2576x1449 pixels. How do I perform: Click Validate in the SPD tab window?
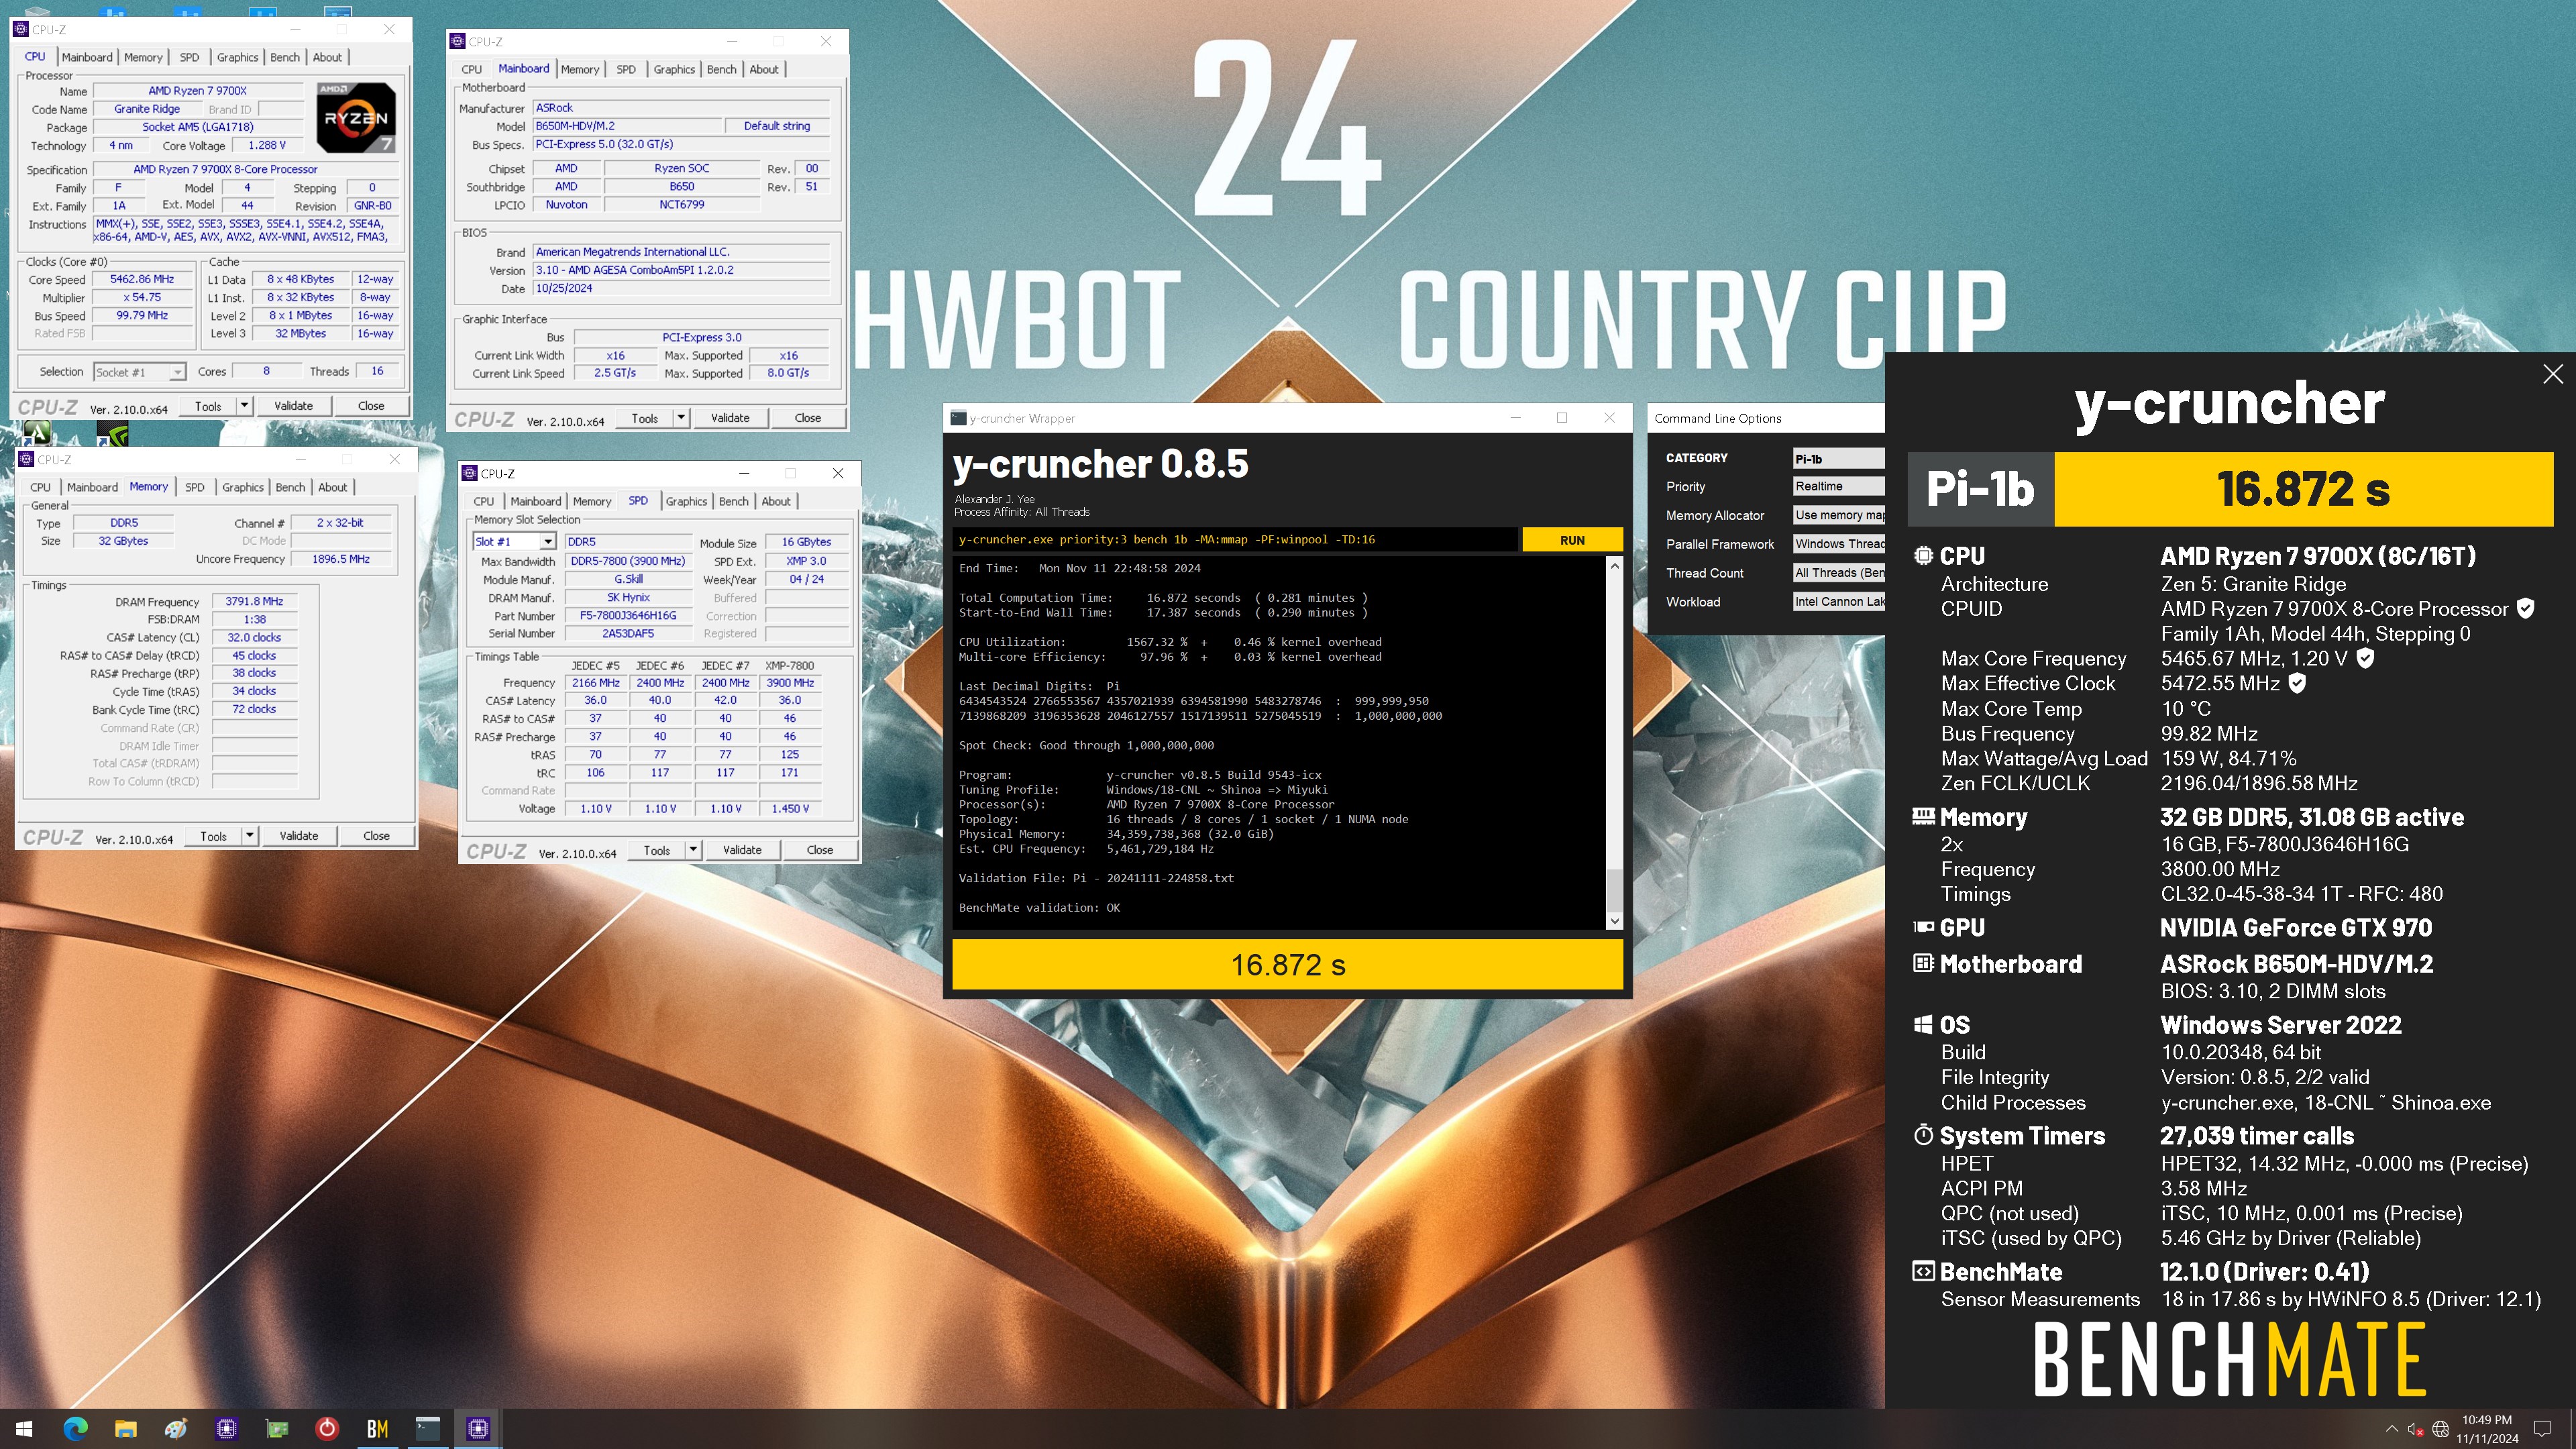tap(742, 850)
